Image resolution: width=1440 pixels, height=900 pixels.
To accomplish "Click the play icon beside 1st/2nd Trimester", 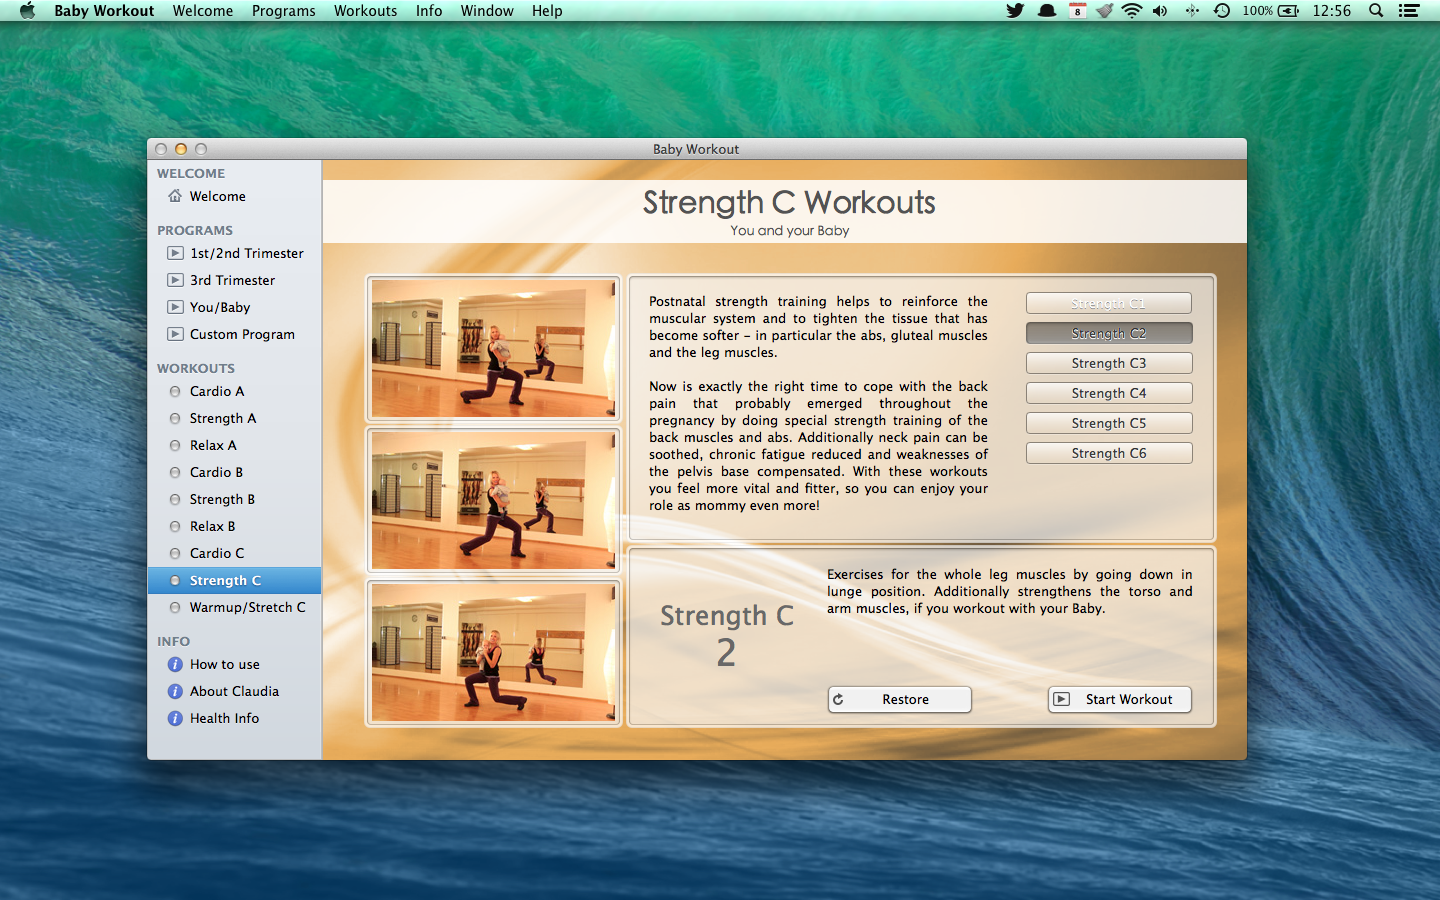I will [175, 253].
